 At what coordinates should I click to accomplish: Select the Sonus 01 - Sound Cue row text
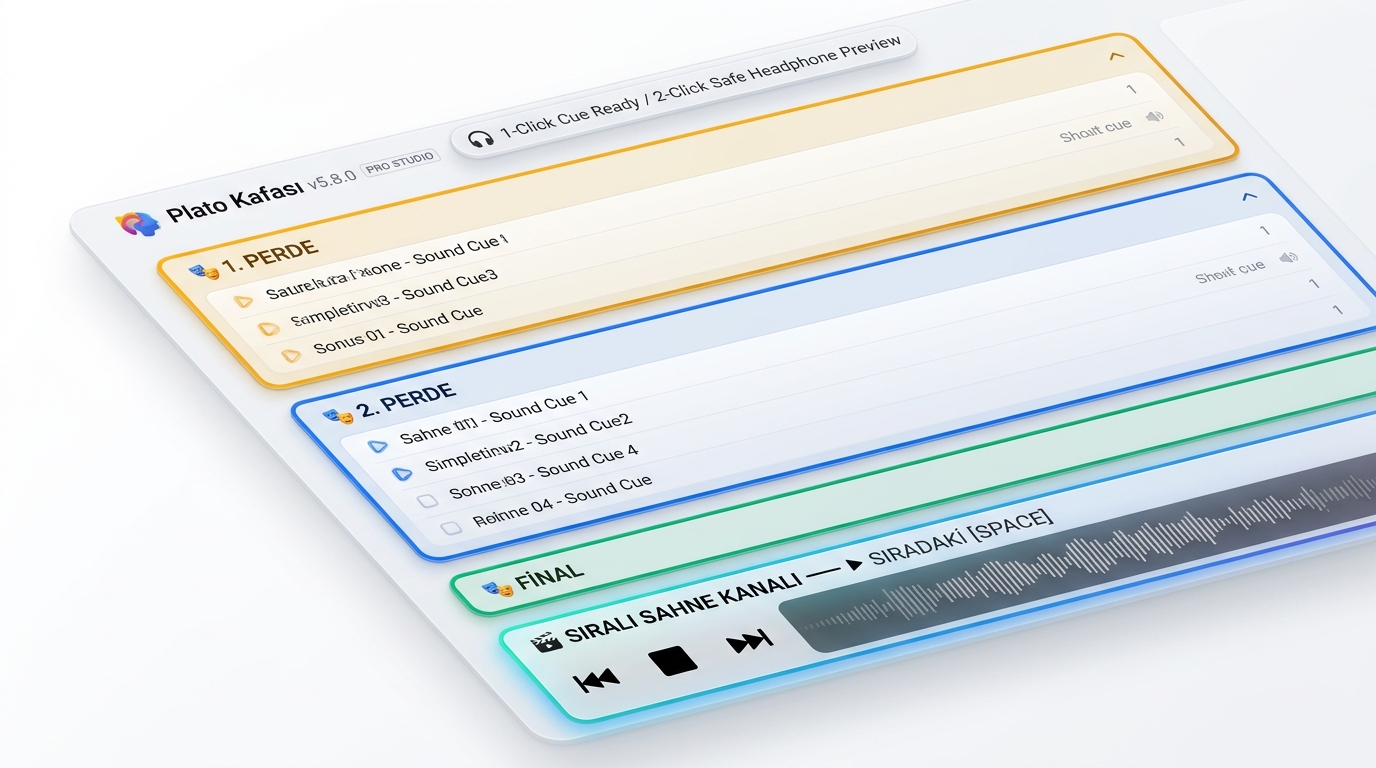398,330
